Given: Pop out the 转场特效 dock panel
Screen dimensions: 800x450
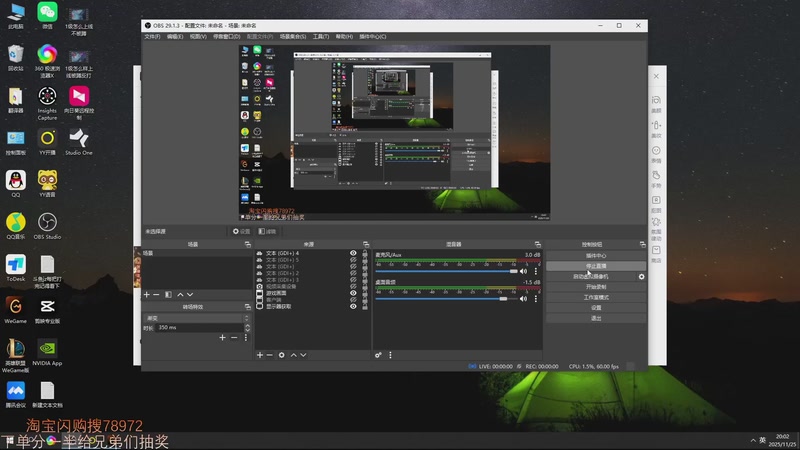Looking at the screenshot, I should tap(247, 307).
